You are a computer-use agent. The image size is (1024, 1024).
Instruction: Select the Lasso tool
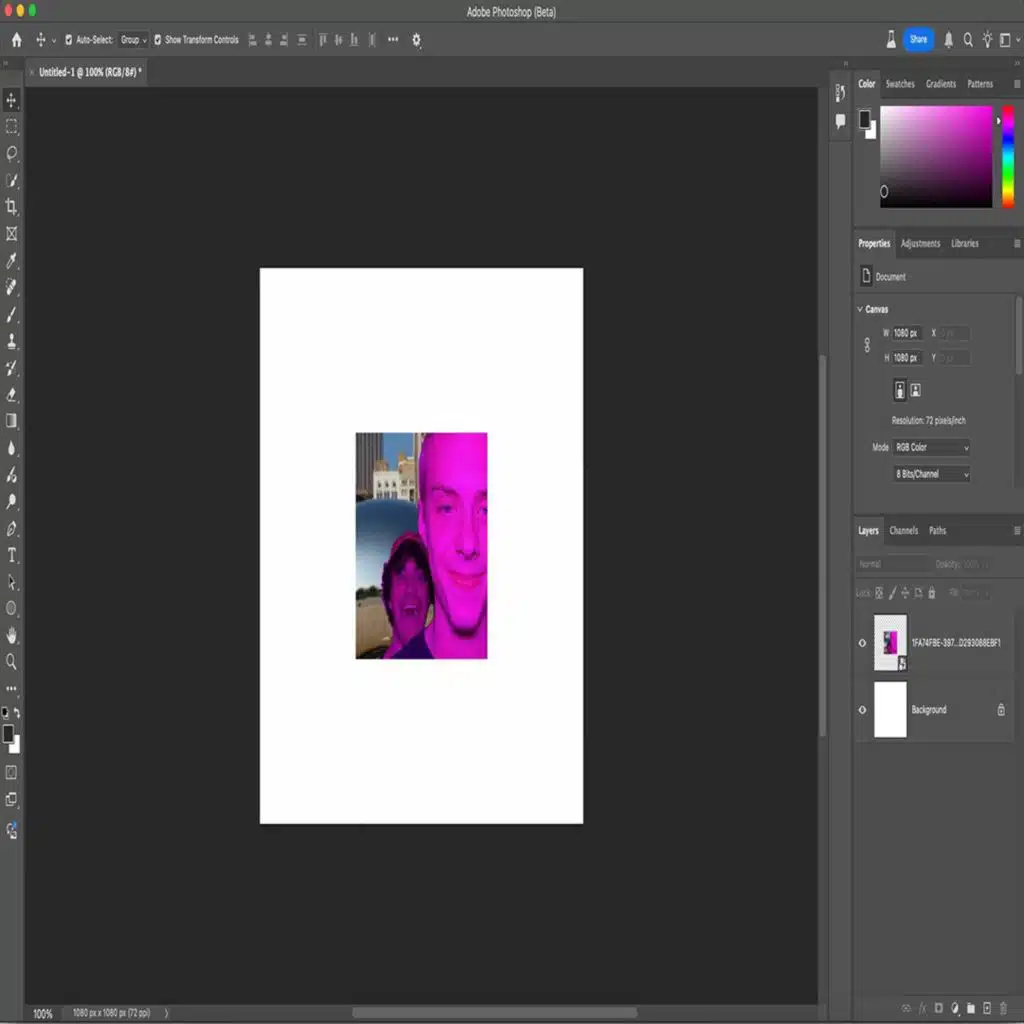[x=12, y=153]
